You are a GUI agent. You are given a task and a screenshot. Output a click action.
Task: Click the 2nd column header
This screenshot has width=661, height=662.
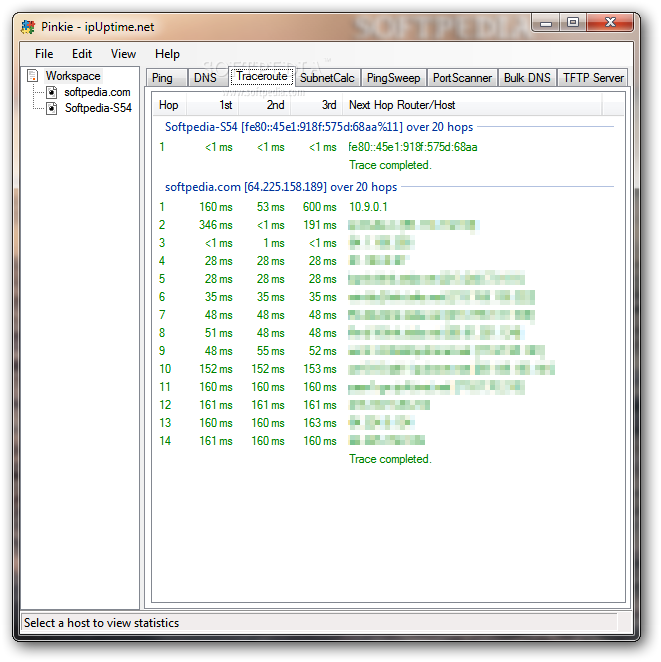click(265, 105)
